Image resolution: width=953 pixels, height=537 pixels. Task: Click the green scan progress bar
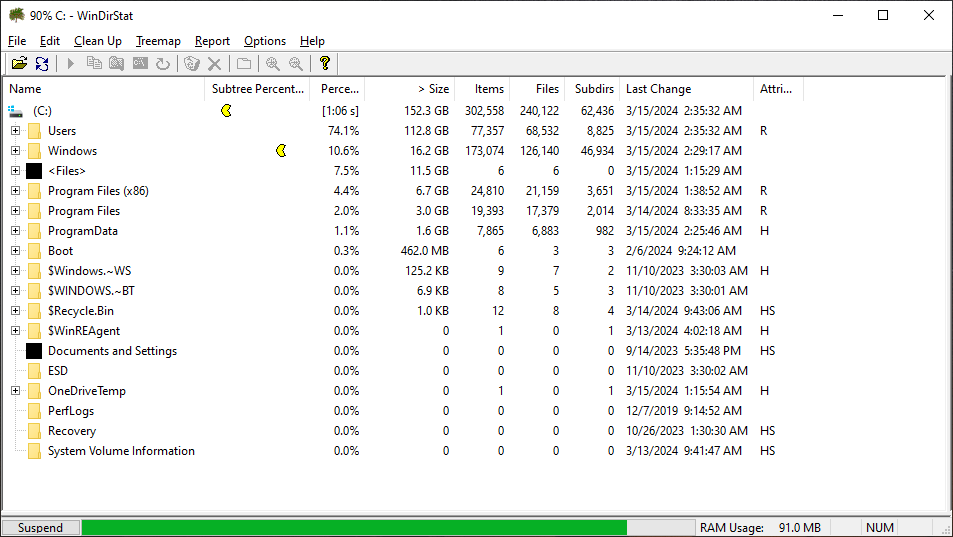(x=354, y=527)
